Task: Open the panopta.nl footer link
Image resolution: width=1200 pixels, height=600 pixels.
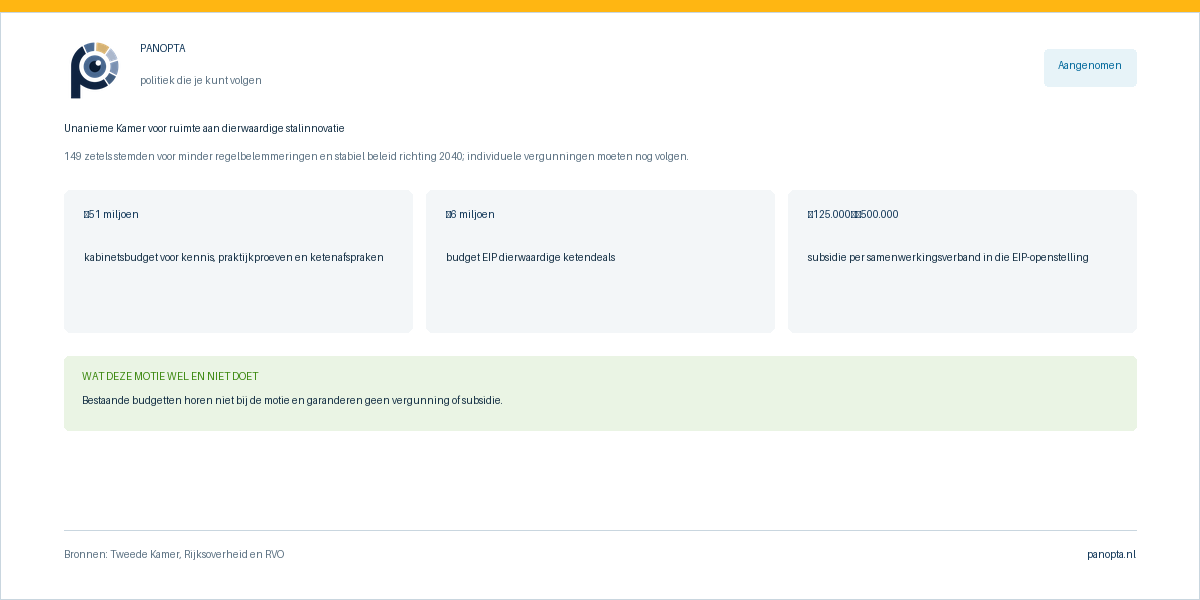Action: pos(1111,554)
